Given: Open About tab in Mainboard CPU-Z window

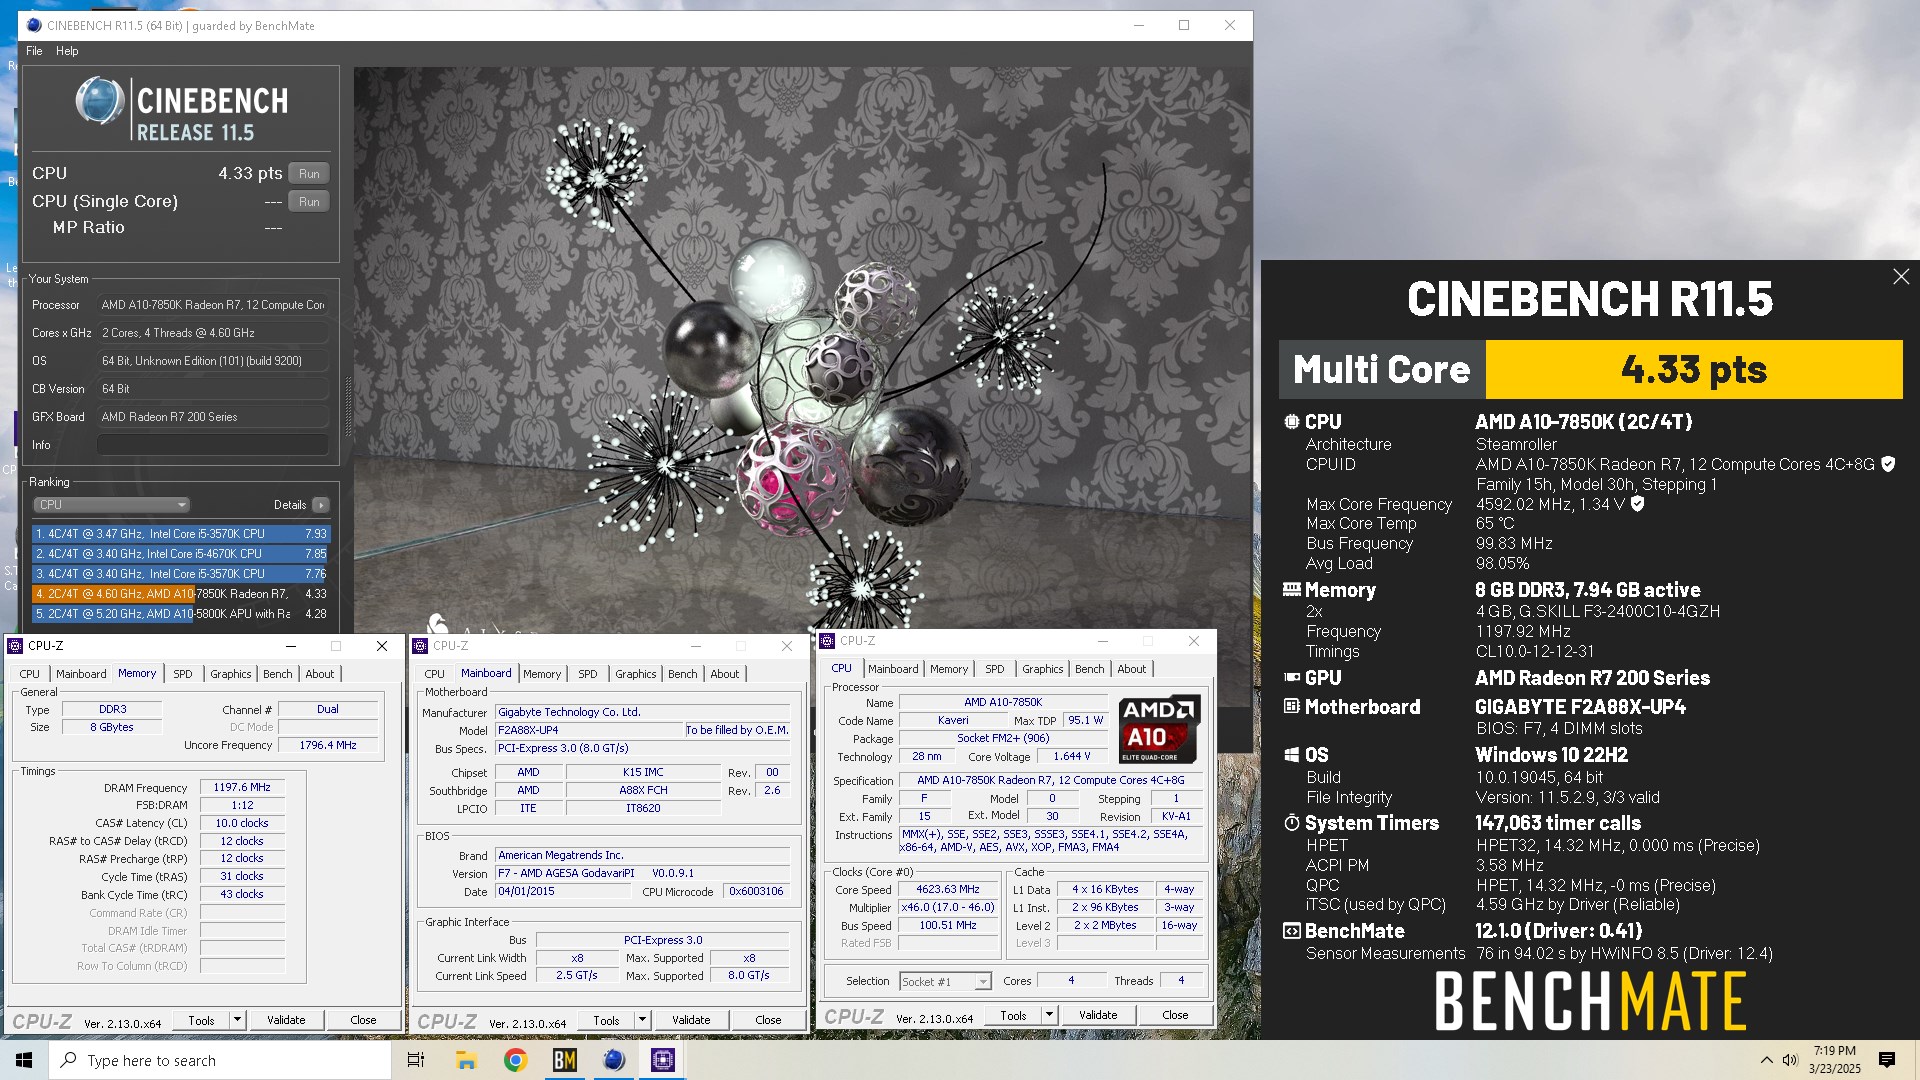Looking at the screenshot, I should [x=725, y=674].
